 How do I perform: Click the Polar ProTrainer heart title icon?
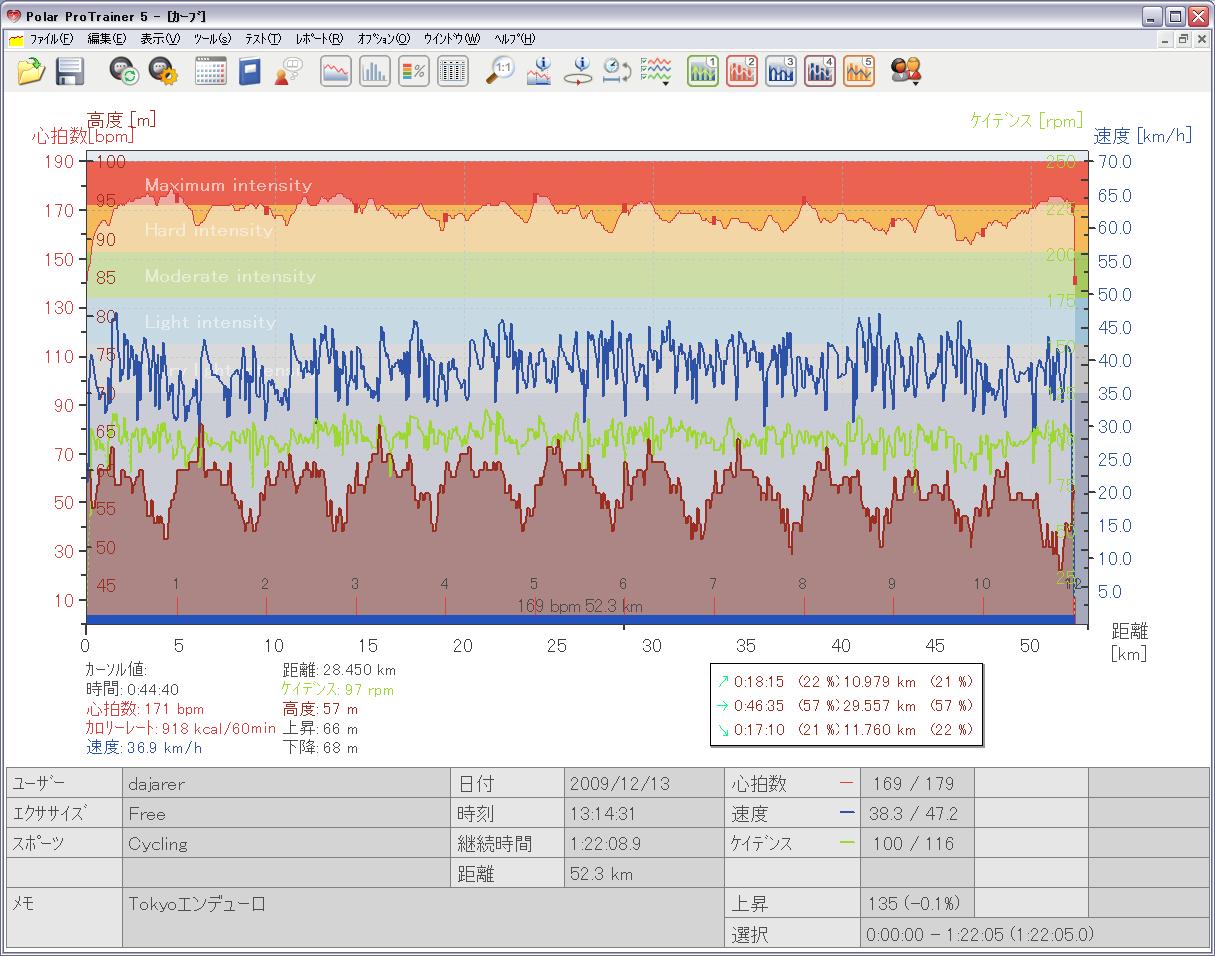[13, 16]
